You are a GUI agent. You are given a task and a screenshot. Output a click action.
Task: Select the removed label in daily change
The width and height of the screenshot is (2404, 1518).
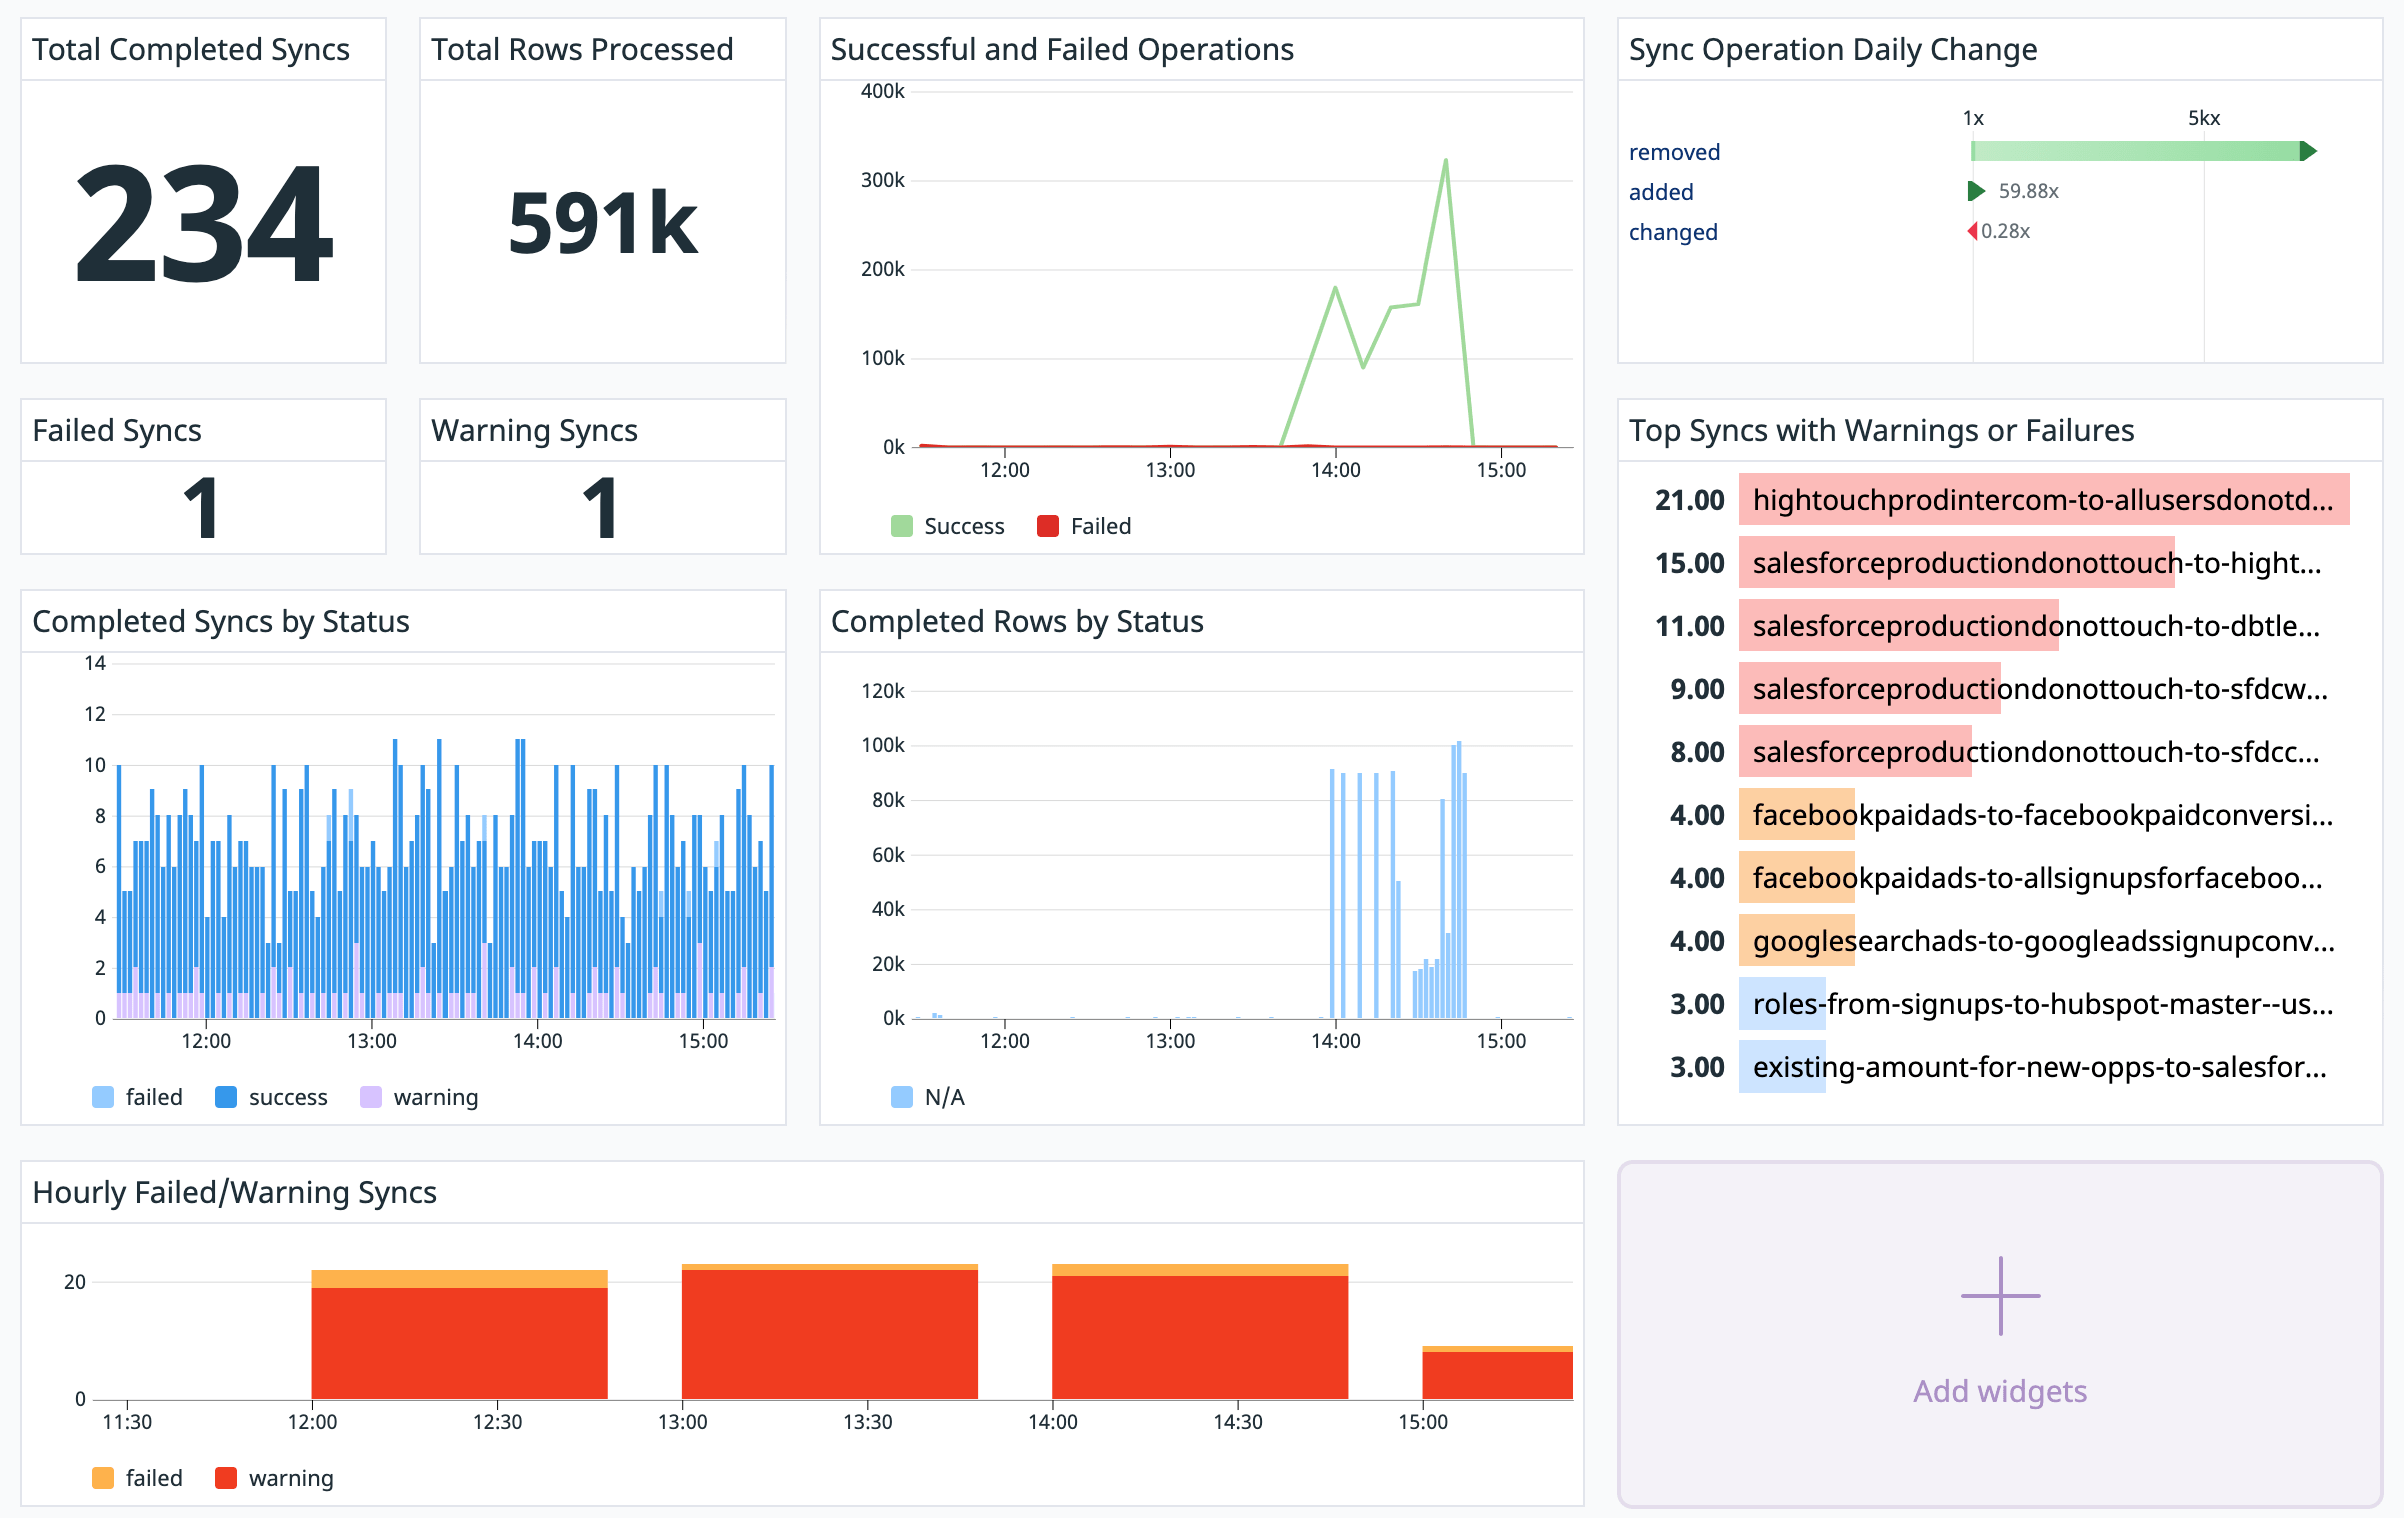pyautogui.click(x=1674, y=152)
